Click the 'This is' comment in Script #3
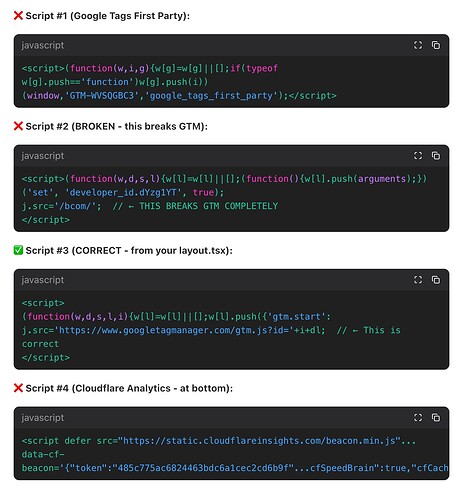 (382, 330)
